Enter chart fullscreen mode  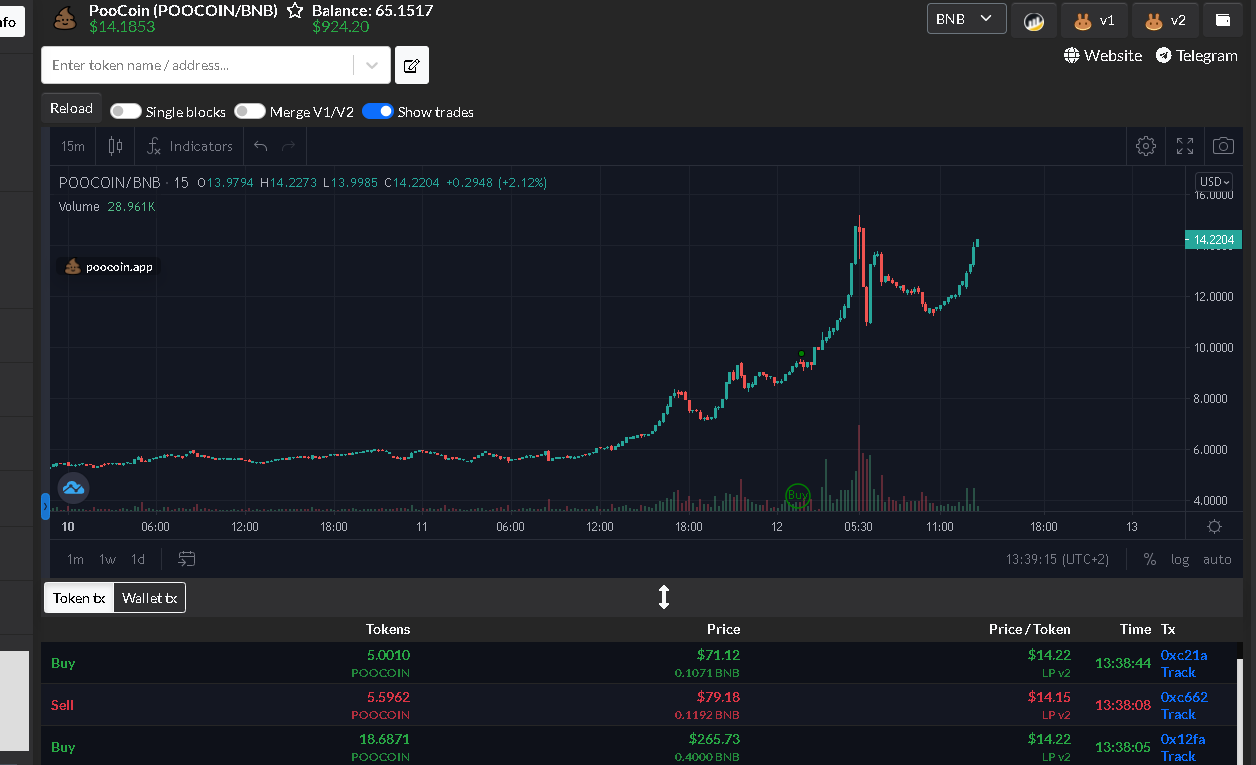coord(1185,146)
